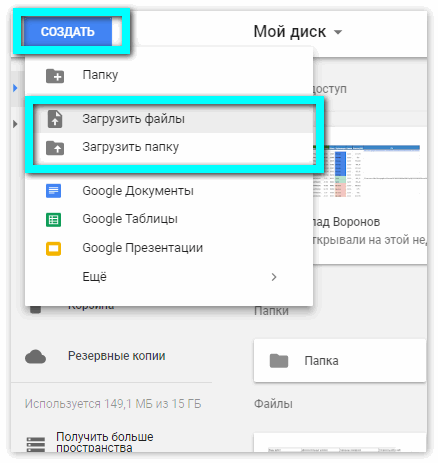Expand the blue sidebar tree arrow
The width and height of the screenshot is (438, 463).
pyautogui.click(x=15, y=88)
